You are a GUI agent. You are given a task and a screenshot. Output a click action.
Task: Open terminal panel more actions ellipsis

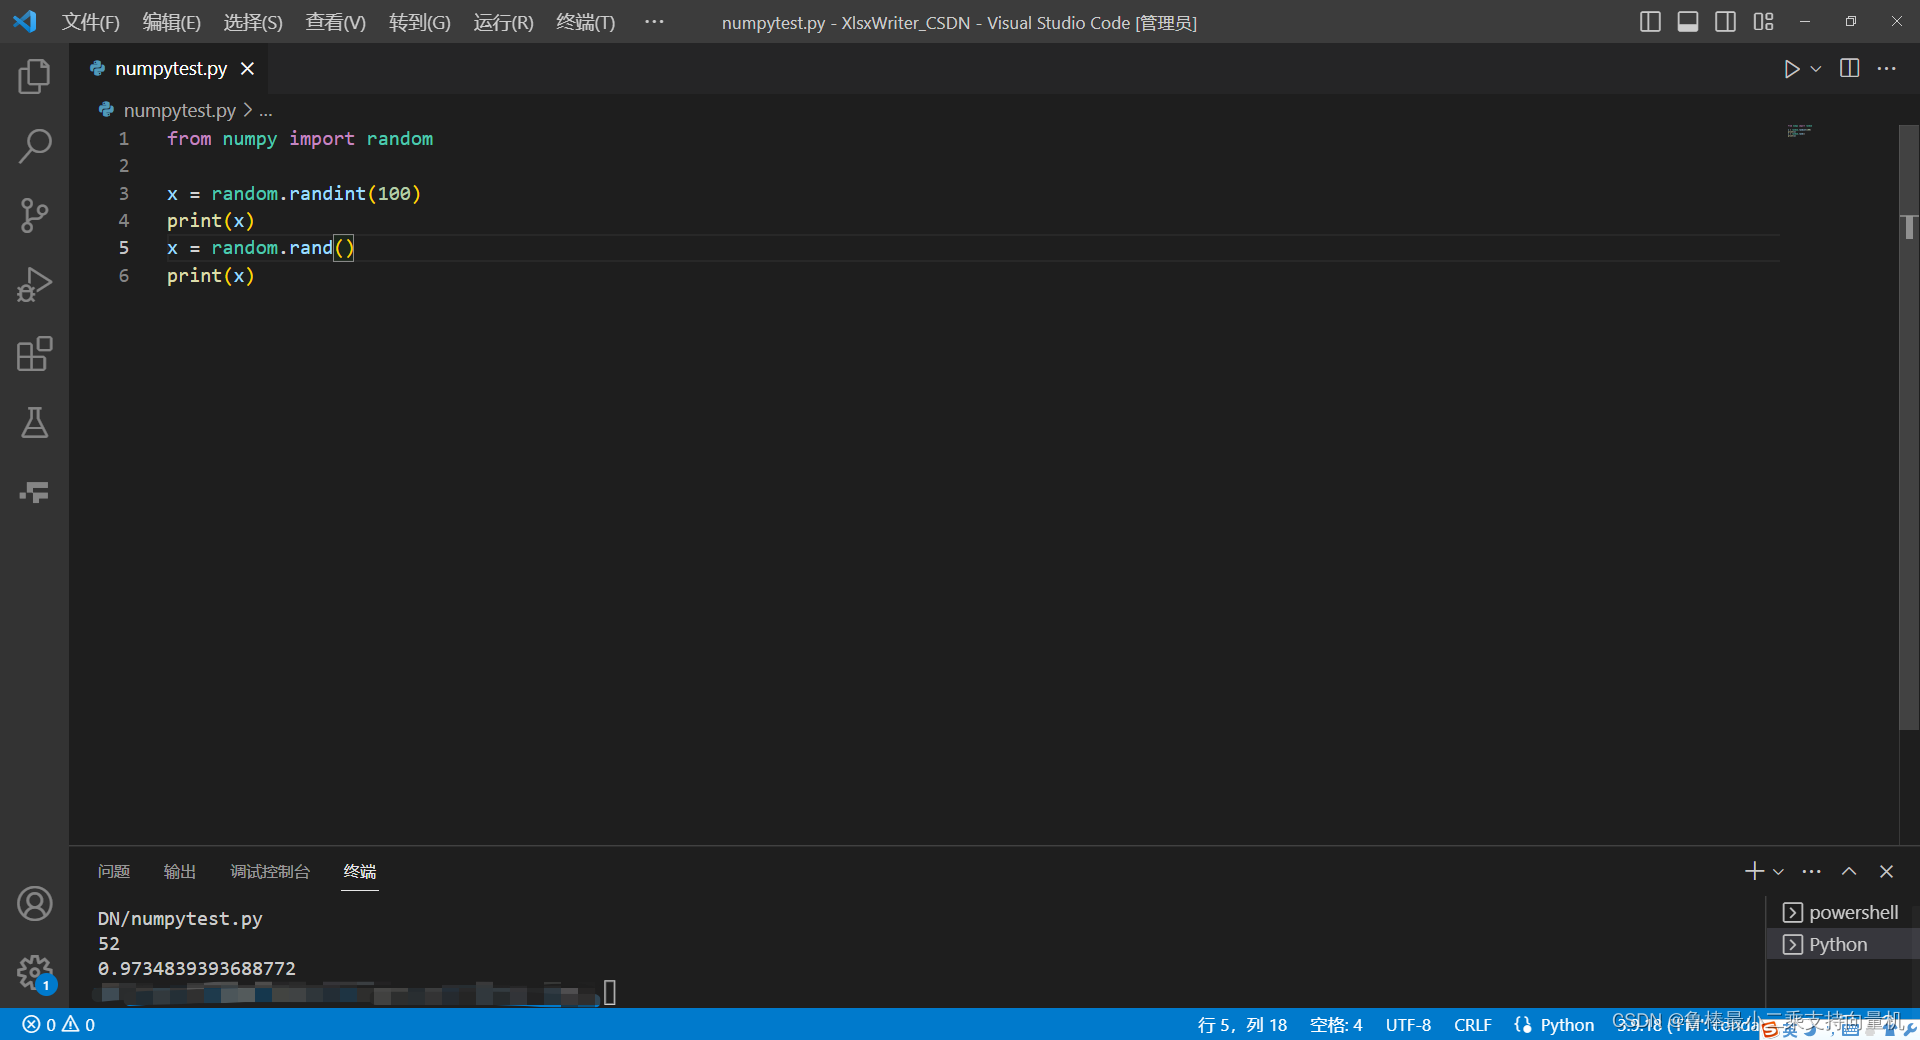tap(1812, 871)
